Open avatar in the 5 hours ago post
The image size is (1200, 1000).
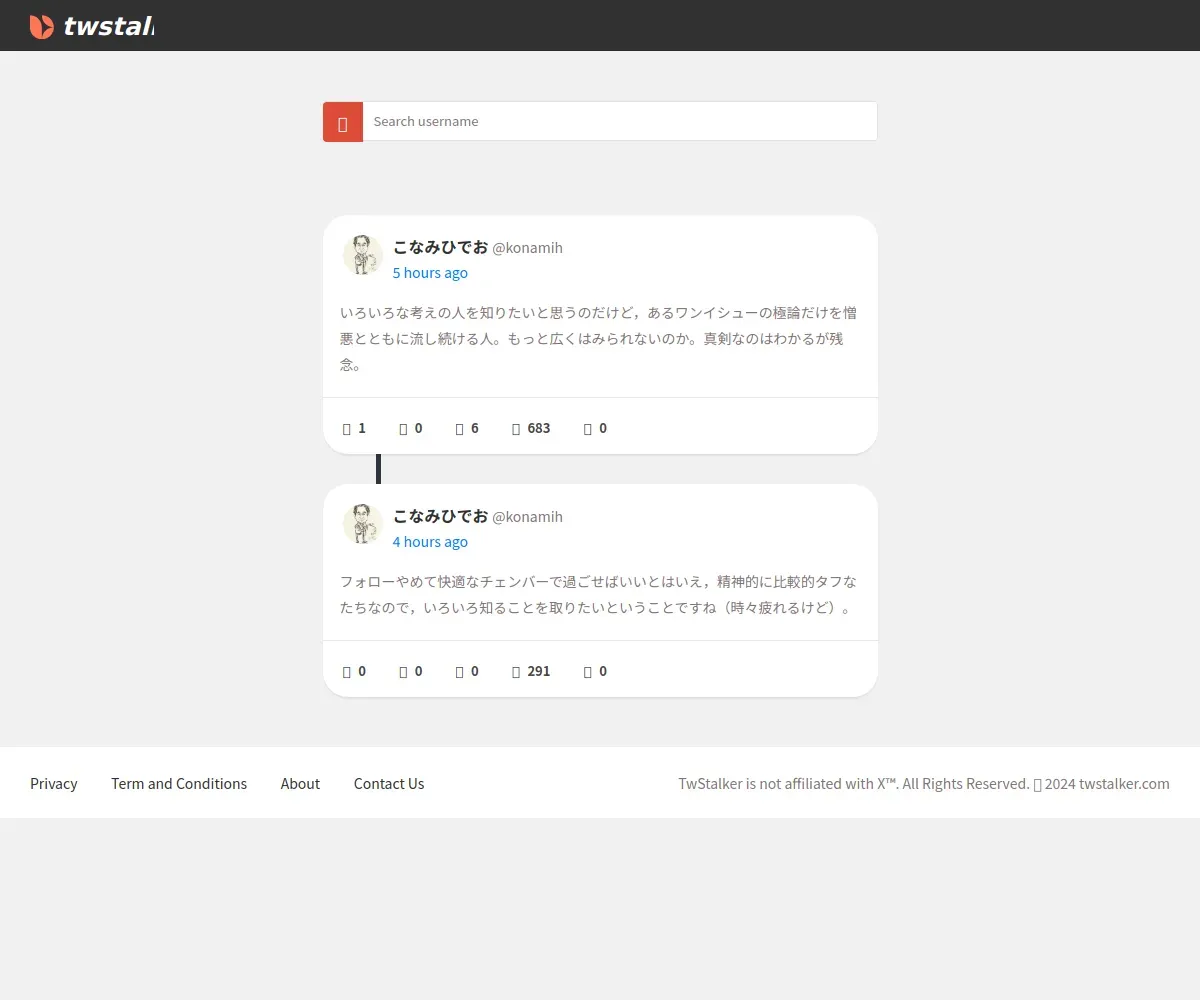[x=363, y=255]
